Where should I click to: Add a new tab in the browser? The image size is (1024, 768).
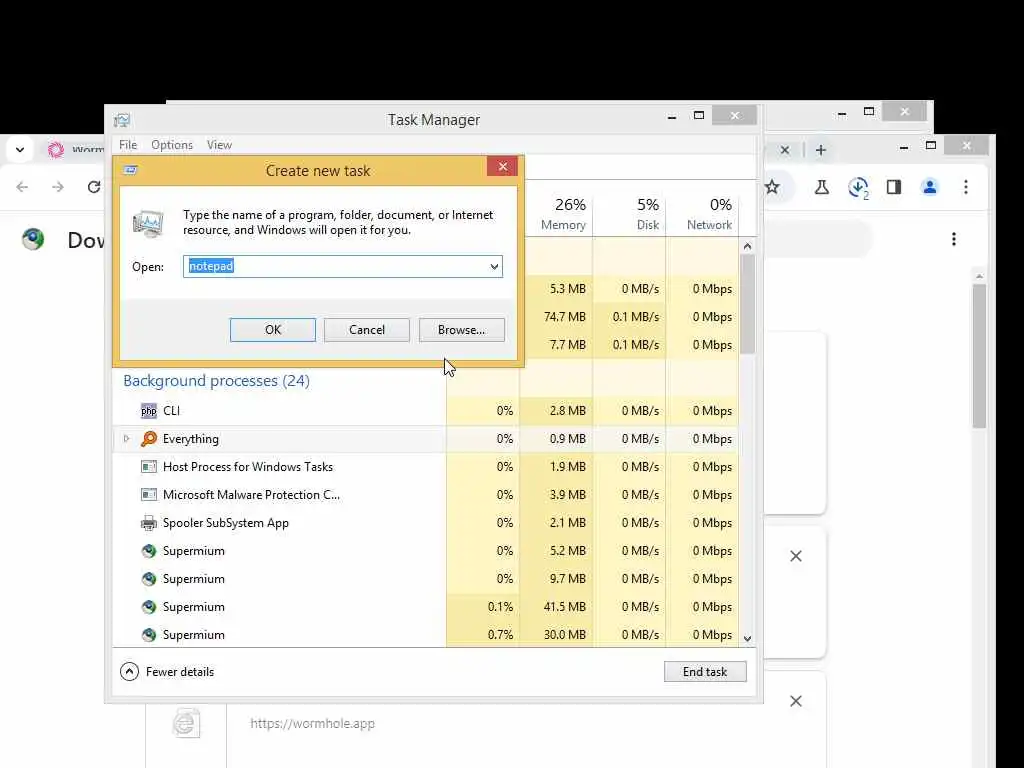click(x=821, y=150)
